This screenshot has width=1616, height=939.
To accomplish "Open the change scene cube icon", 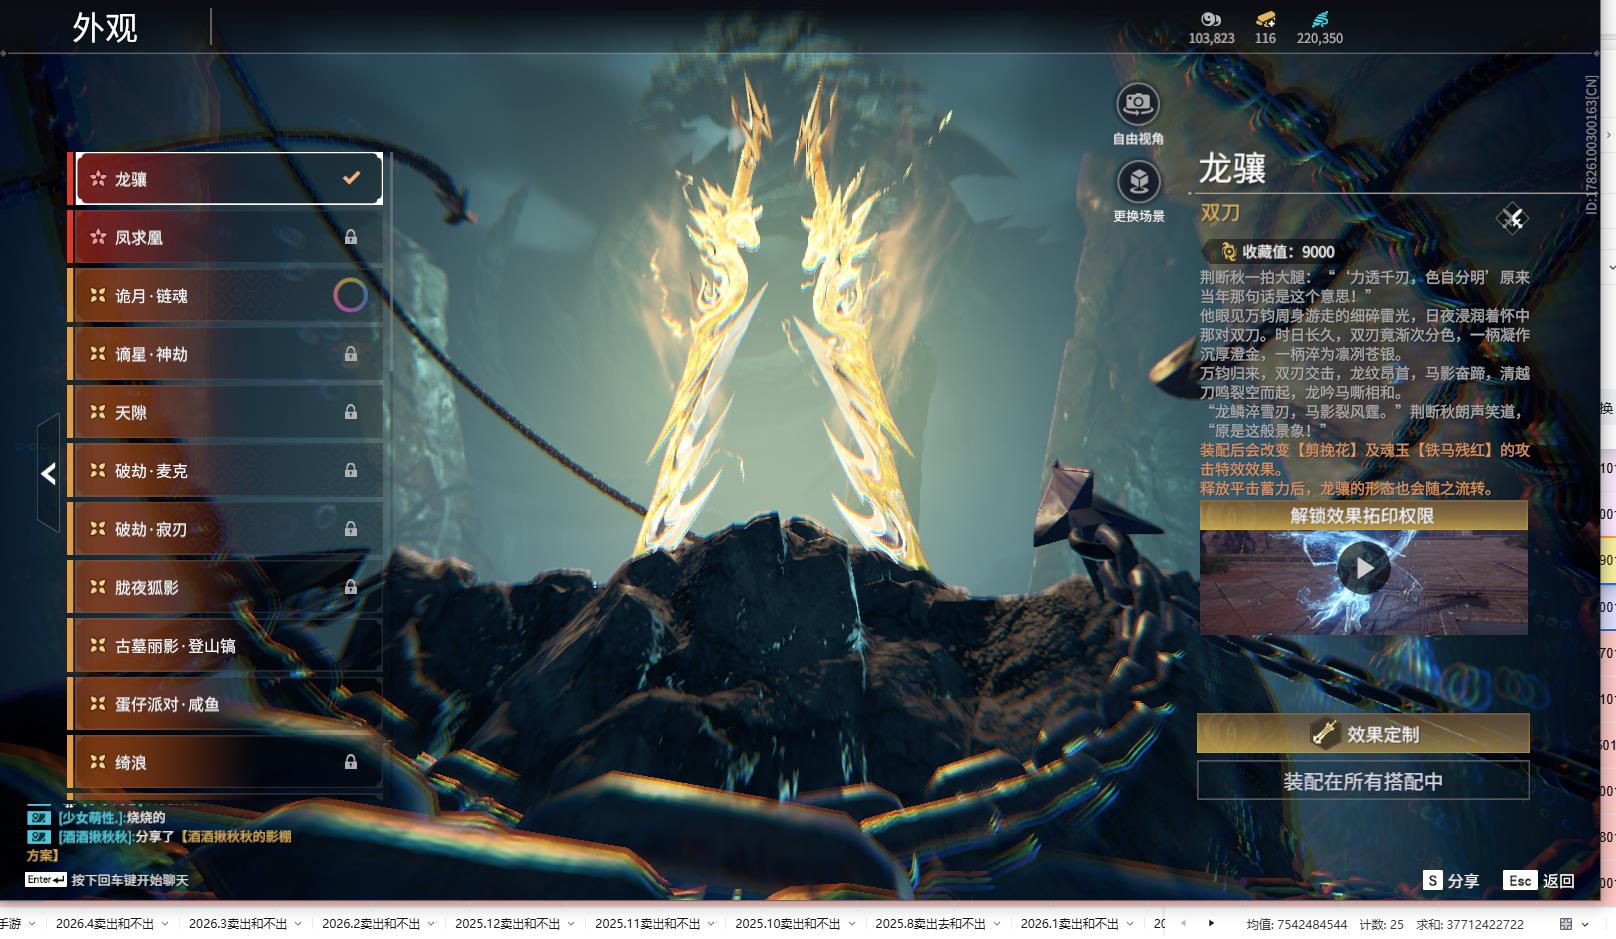I will click(1138, 182).
